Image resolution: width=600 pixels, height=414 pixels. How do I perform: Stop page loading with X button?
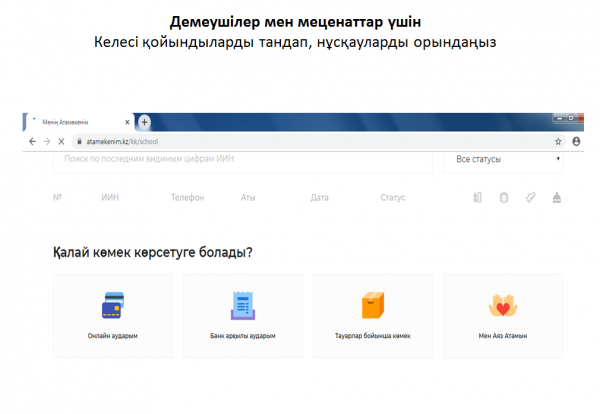coord(63,142)
